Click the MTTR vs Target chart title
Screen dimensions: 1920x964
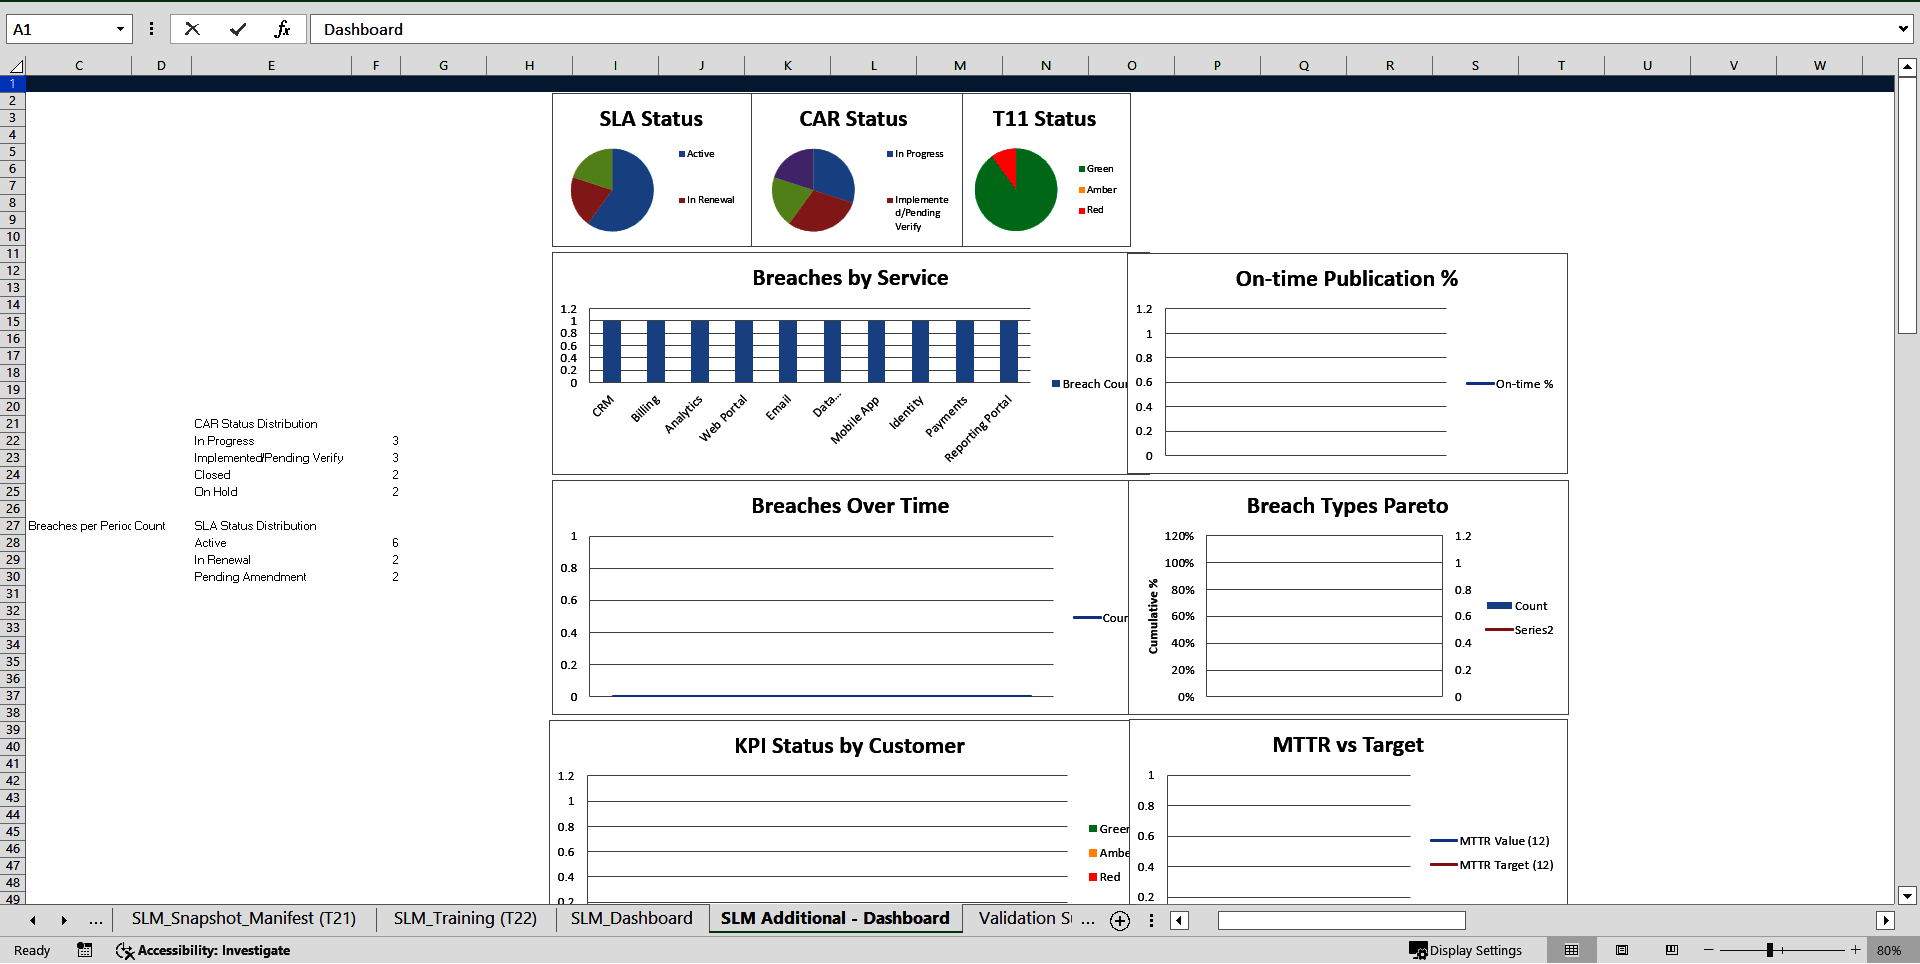point(1348,745)
